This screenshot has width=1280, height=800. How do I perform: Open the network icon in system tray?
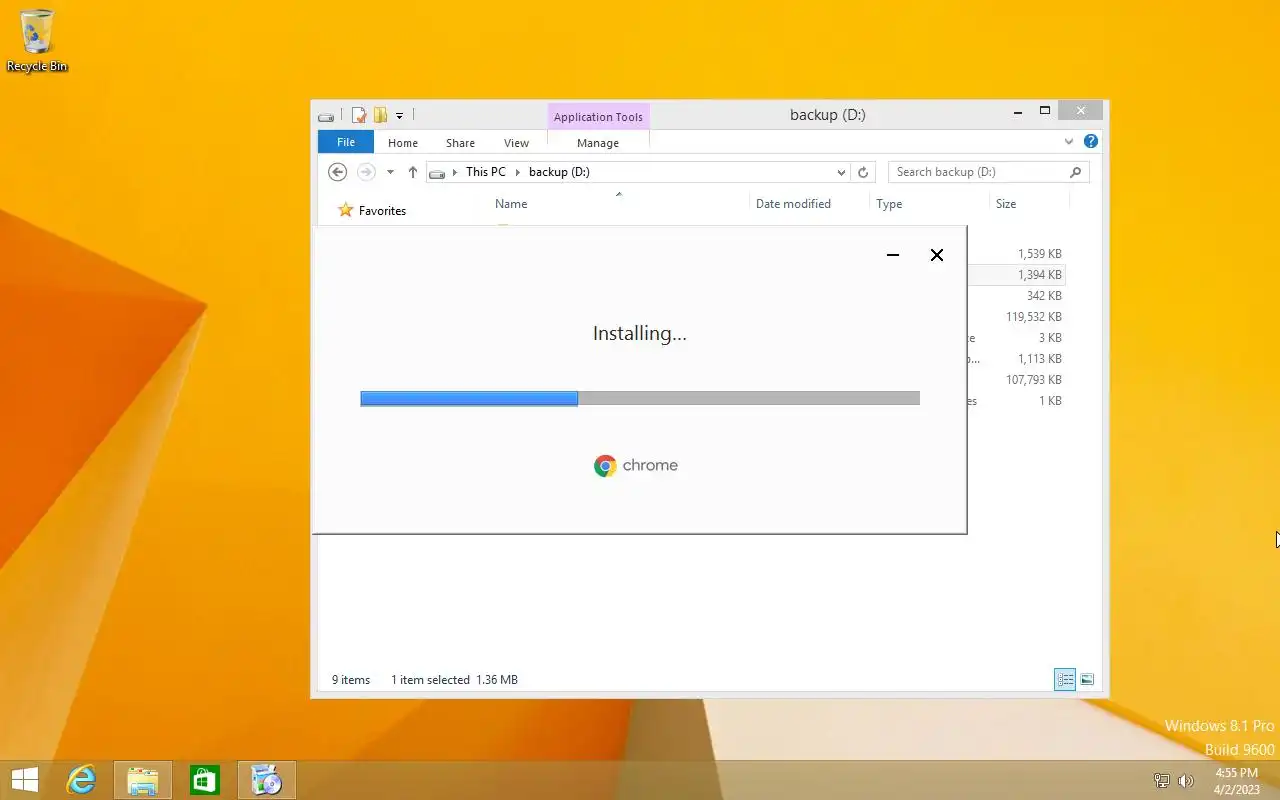click(x=1162, y=781)
